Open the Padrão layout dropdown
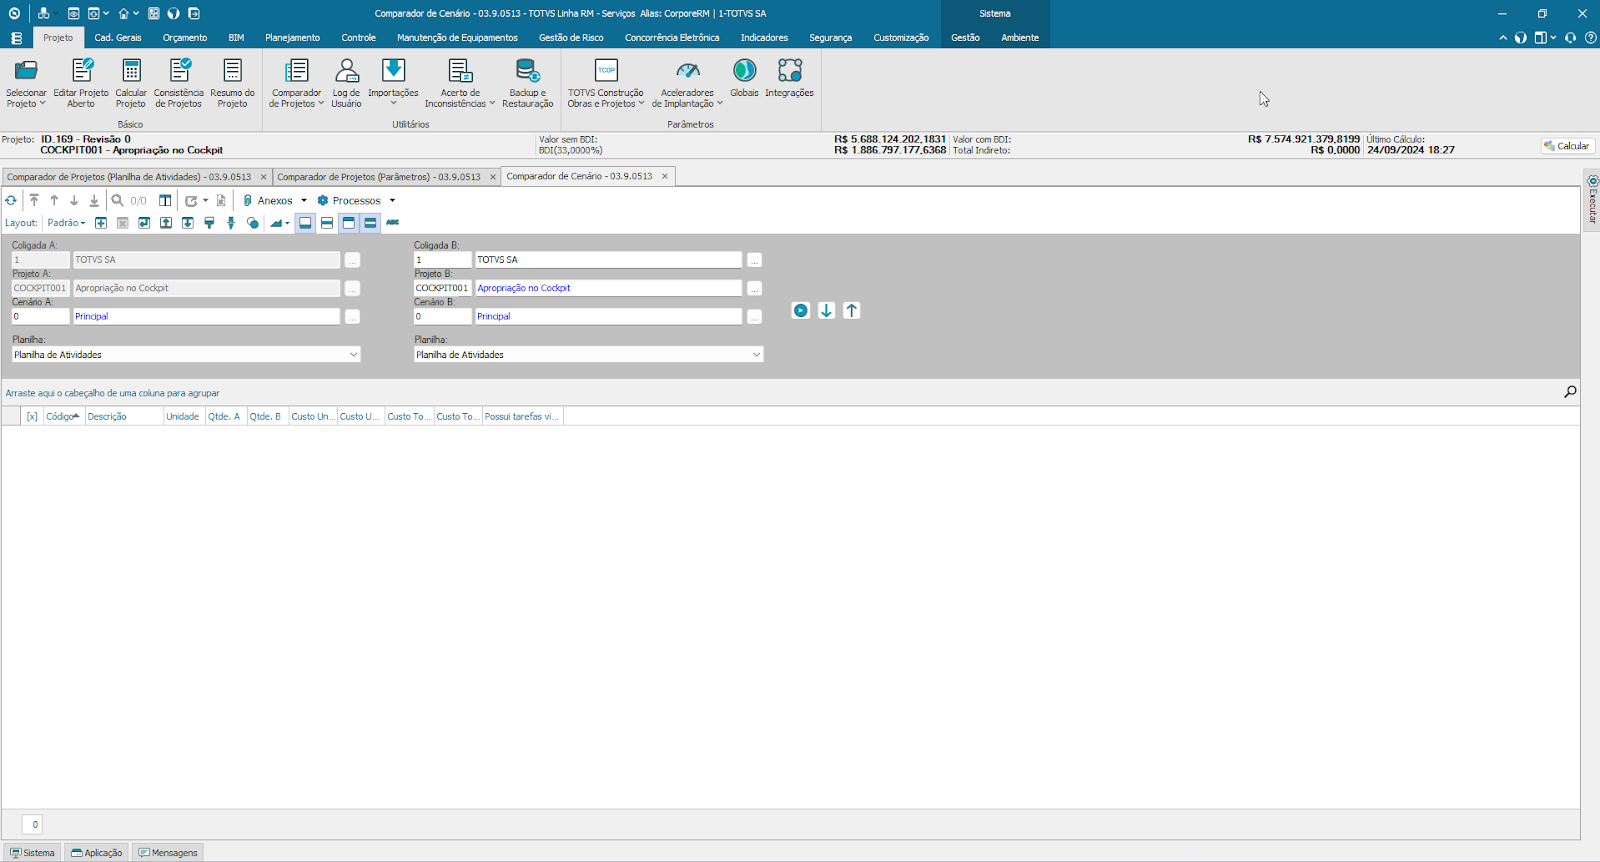The width and height of the screenshot is (1600, 862). (66, 223)
